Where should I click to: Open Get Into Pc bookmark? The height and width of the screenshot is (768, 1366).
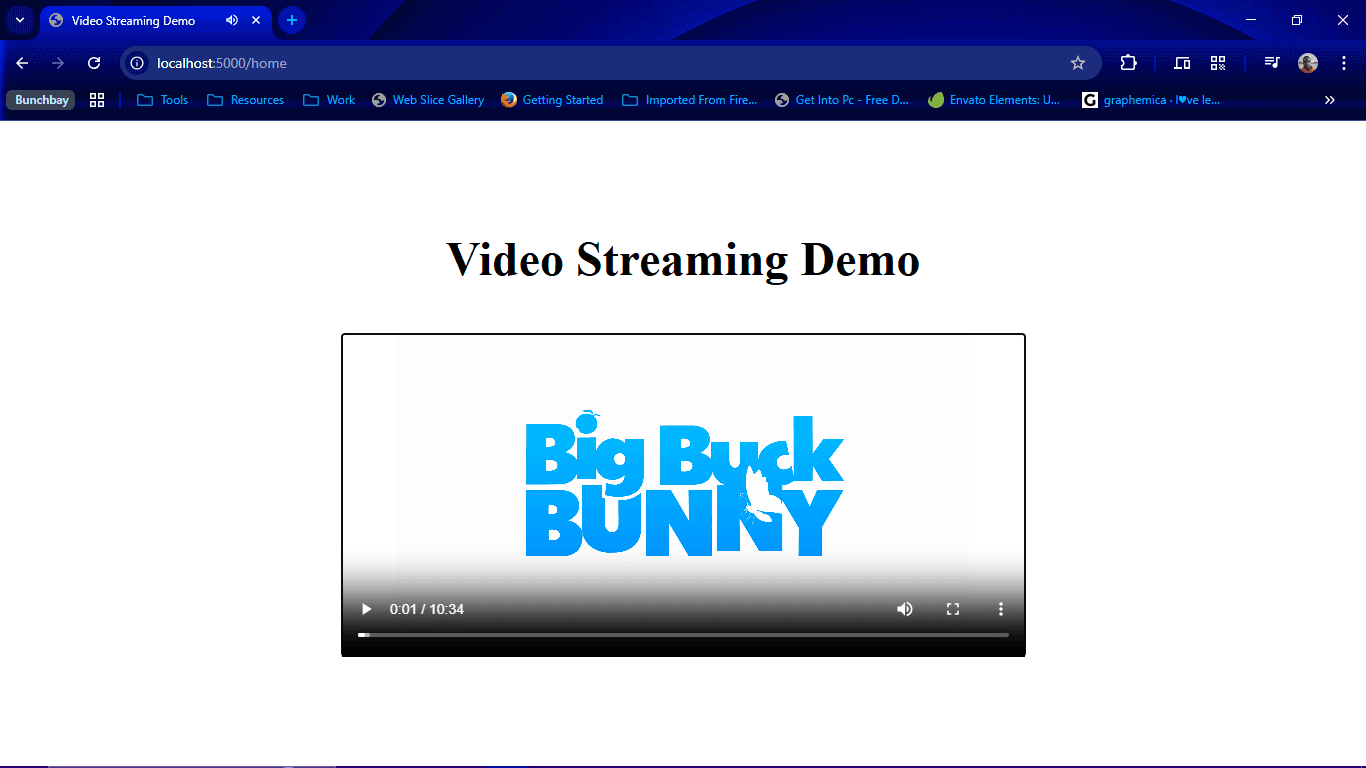(841, 100)
